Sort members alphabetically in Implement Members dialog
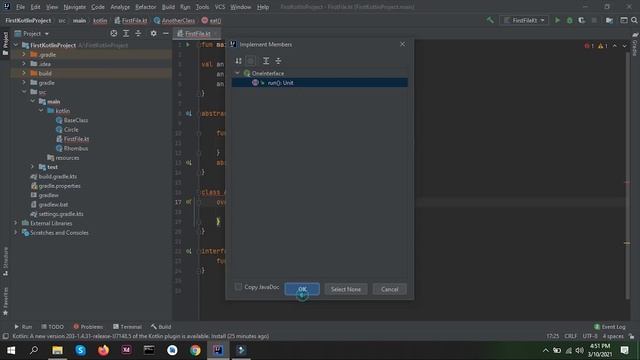640x360 pixels. pyautogui.click(x=238, y=61)
